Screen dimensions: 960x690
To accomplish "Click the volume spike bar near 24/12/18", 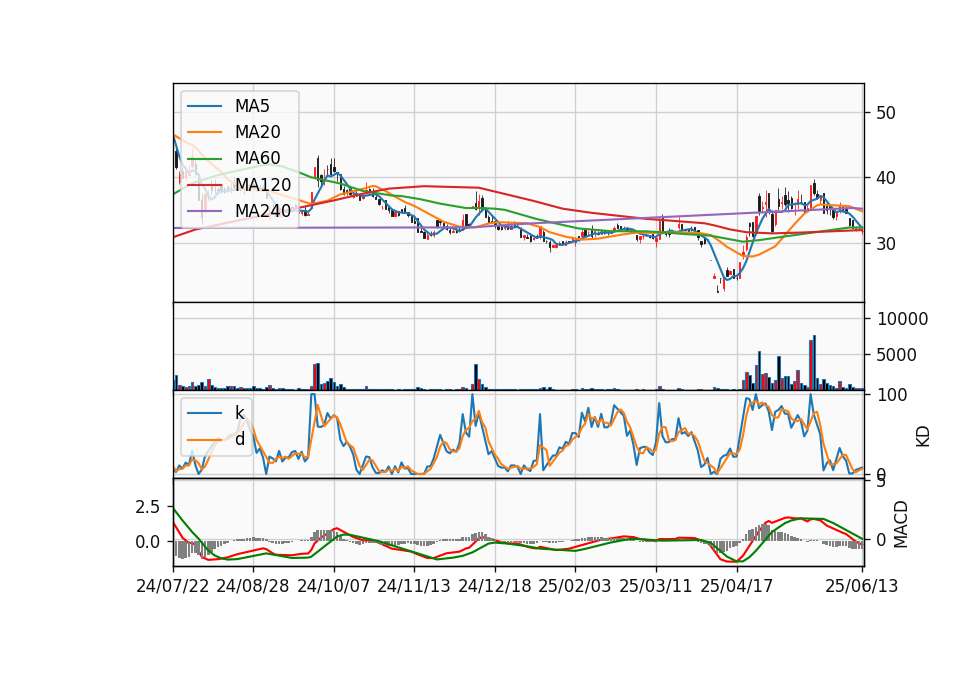I will 476,377.
